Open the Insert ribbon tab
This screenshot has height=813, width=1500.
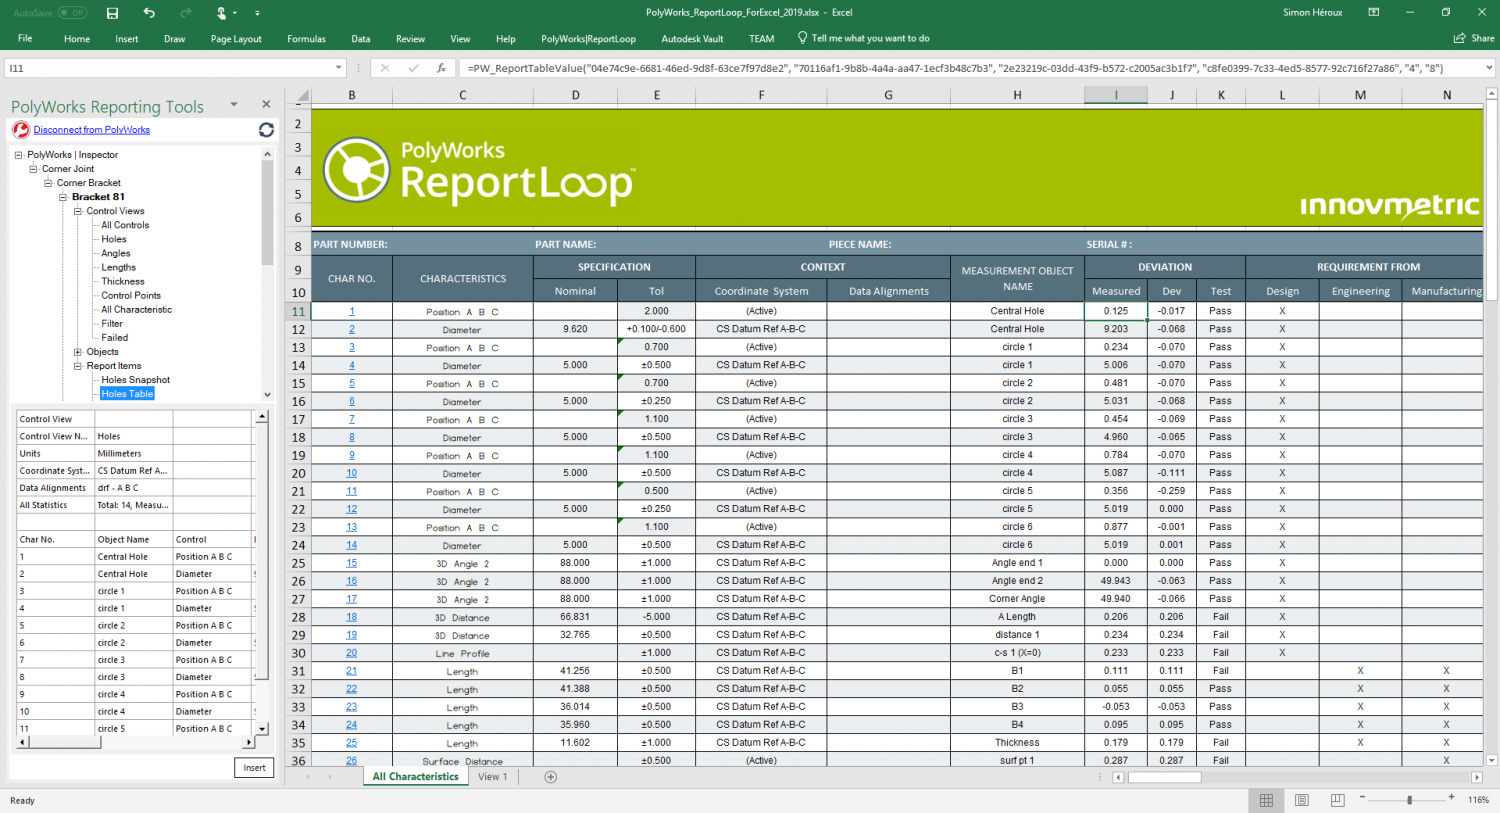pos(127,39)
